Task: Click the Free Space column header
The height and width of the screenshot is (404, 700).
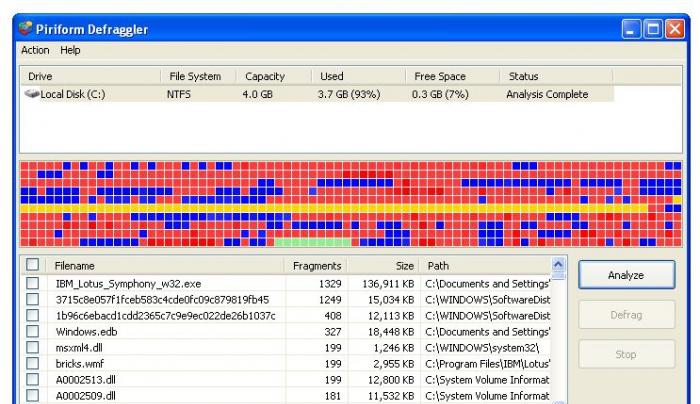Action: 453,76
